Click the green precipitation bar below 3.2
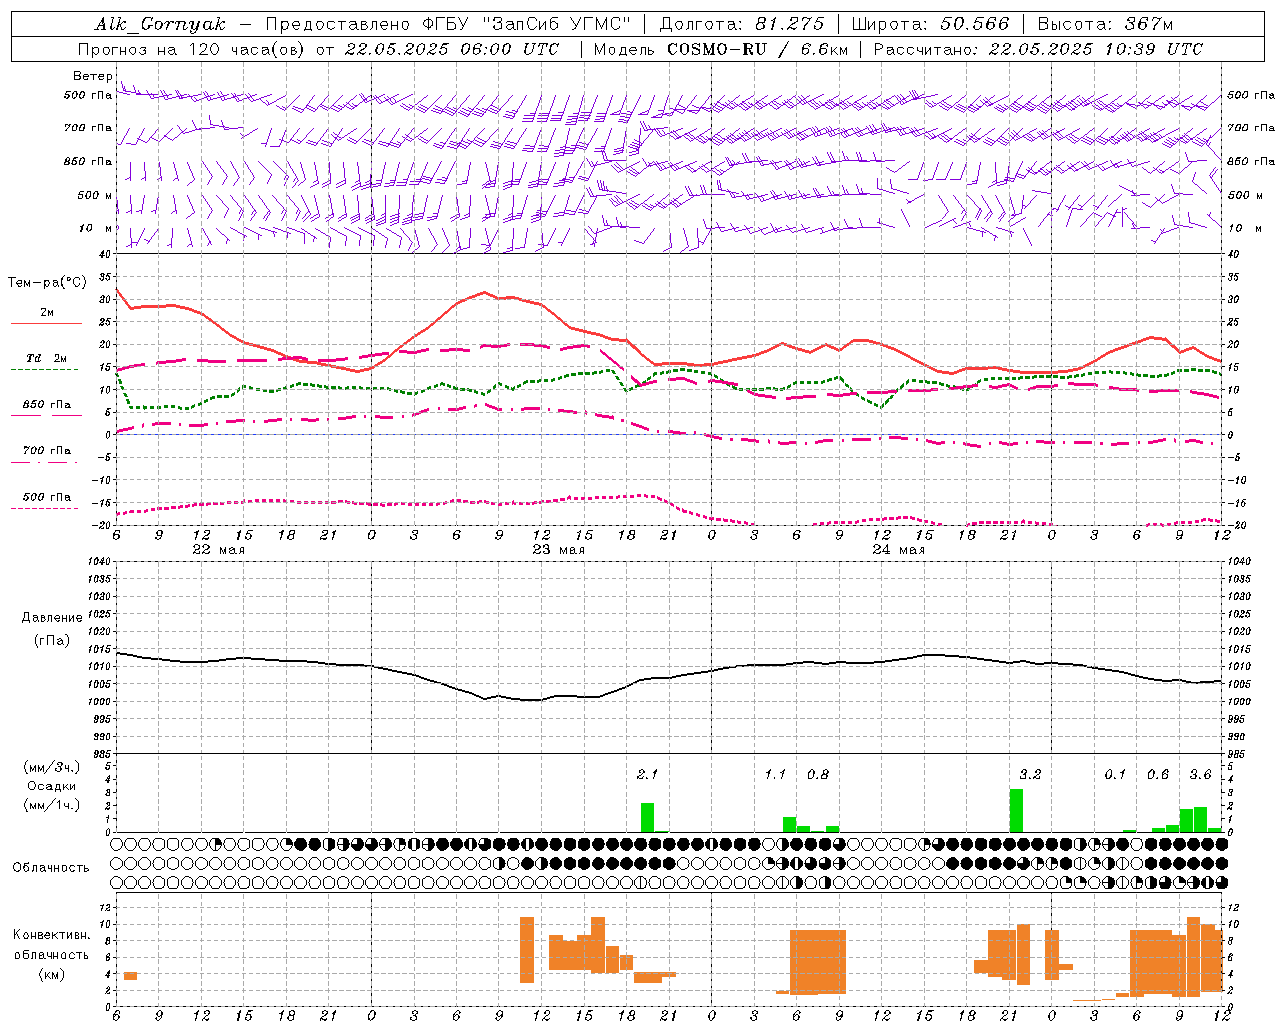 click(1016, 811)
